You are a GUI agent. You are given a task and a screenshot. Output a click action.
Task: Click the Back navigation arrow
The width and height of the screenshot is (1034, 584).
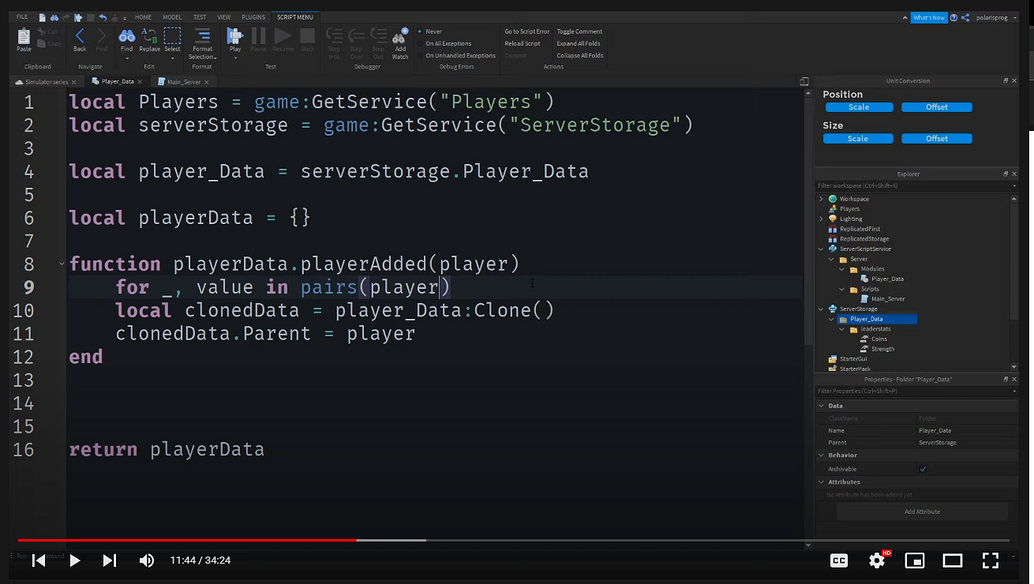tap(80, 37)
